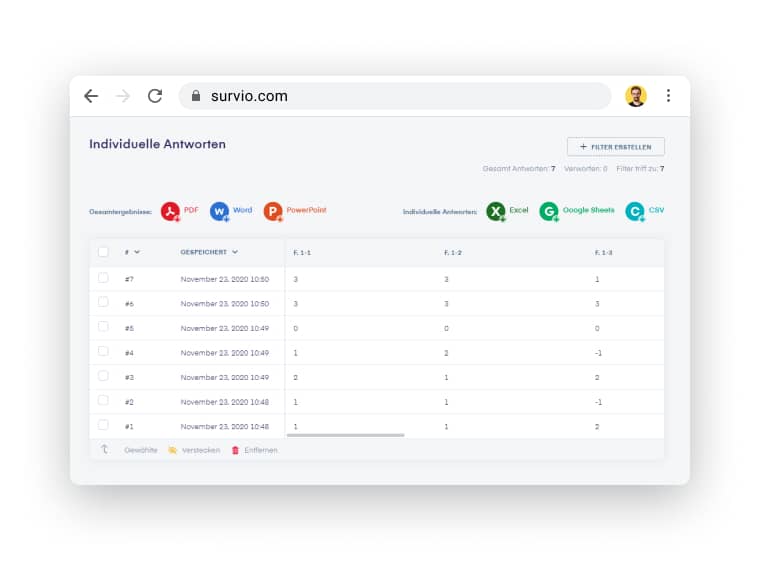Click the horizontal scrollbar under the table
Viewport: 760px width, 570px height.
[x=346, y=435]
